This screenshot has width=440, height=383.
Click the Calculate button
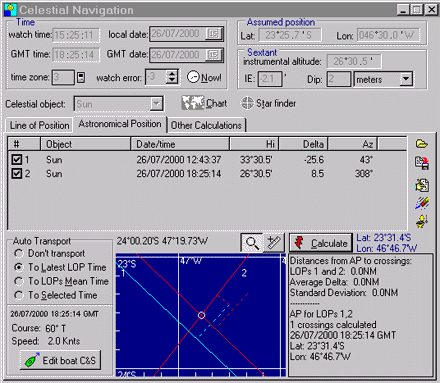pos(321,243)
